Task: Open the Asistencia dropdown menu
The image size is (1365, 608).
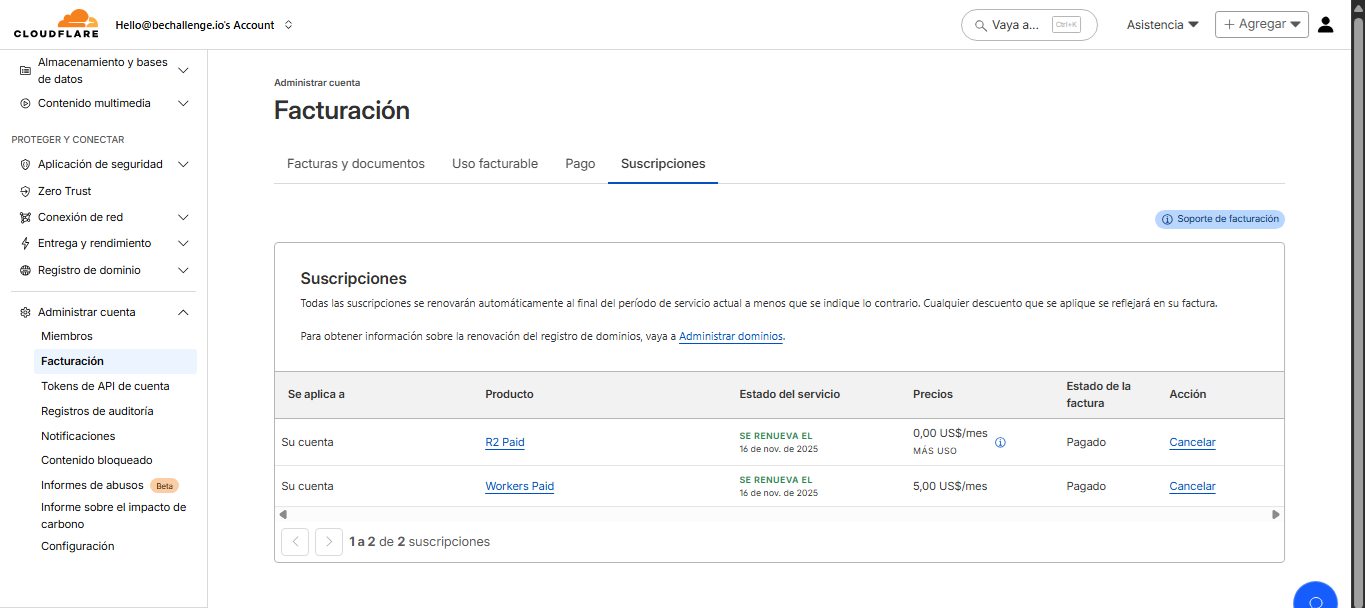Action: coord(1162,24)
